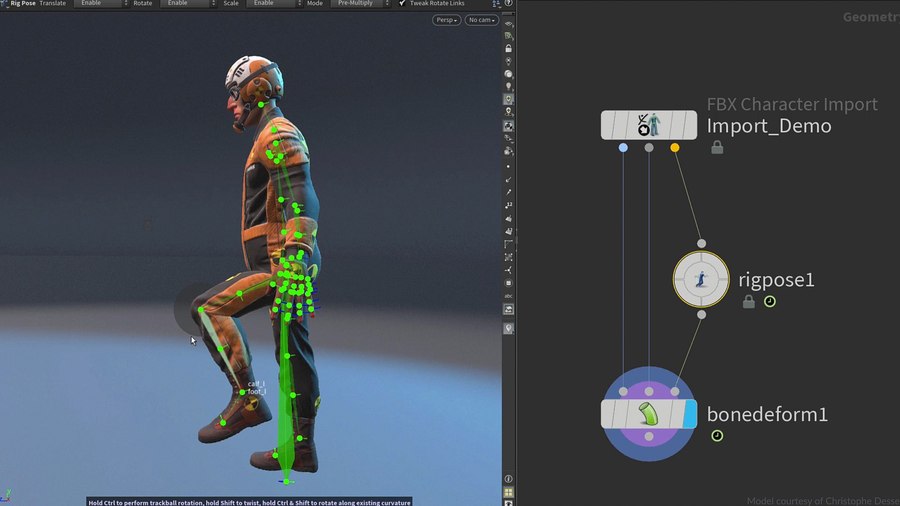Open the No cam camera menu

click(481, 20)
